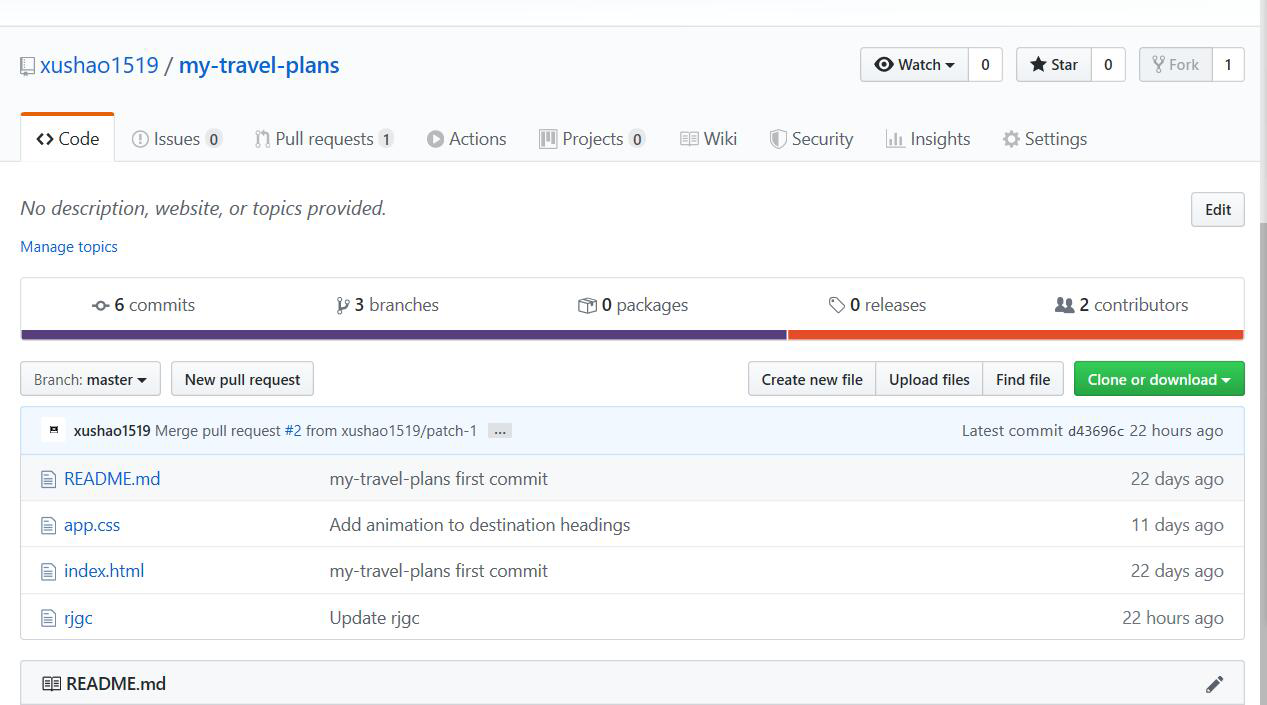Click the rjgc file icon
Image resolution: width=1267 pixels, height=705 pixels.
[48, 618]
